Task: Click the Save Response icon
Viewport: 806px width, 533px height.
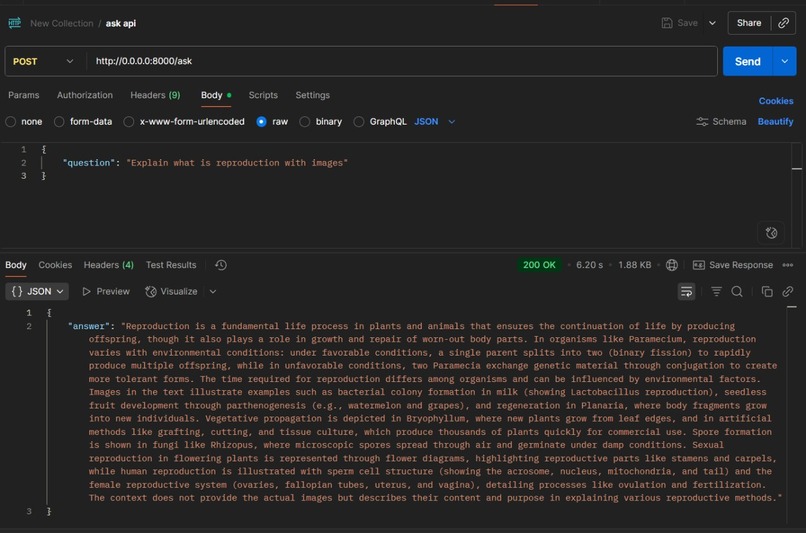Action: [699, 265]
